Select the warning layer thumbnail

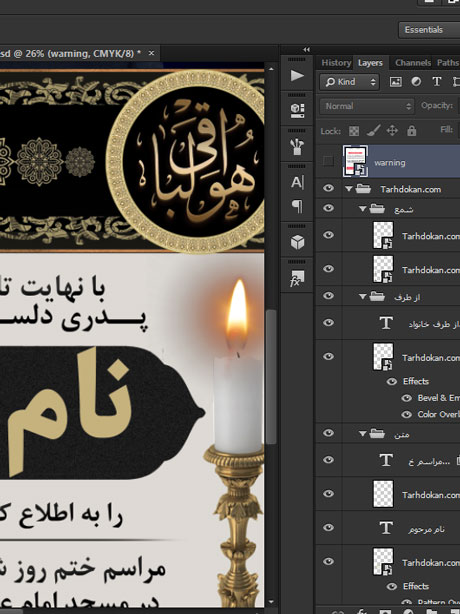click(355, 161)
